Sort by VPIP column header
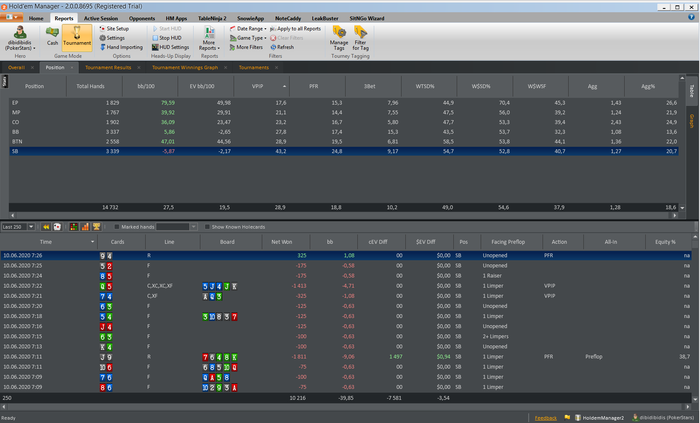Screen dimensions: 700x423 point(262,86)
